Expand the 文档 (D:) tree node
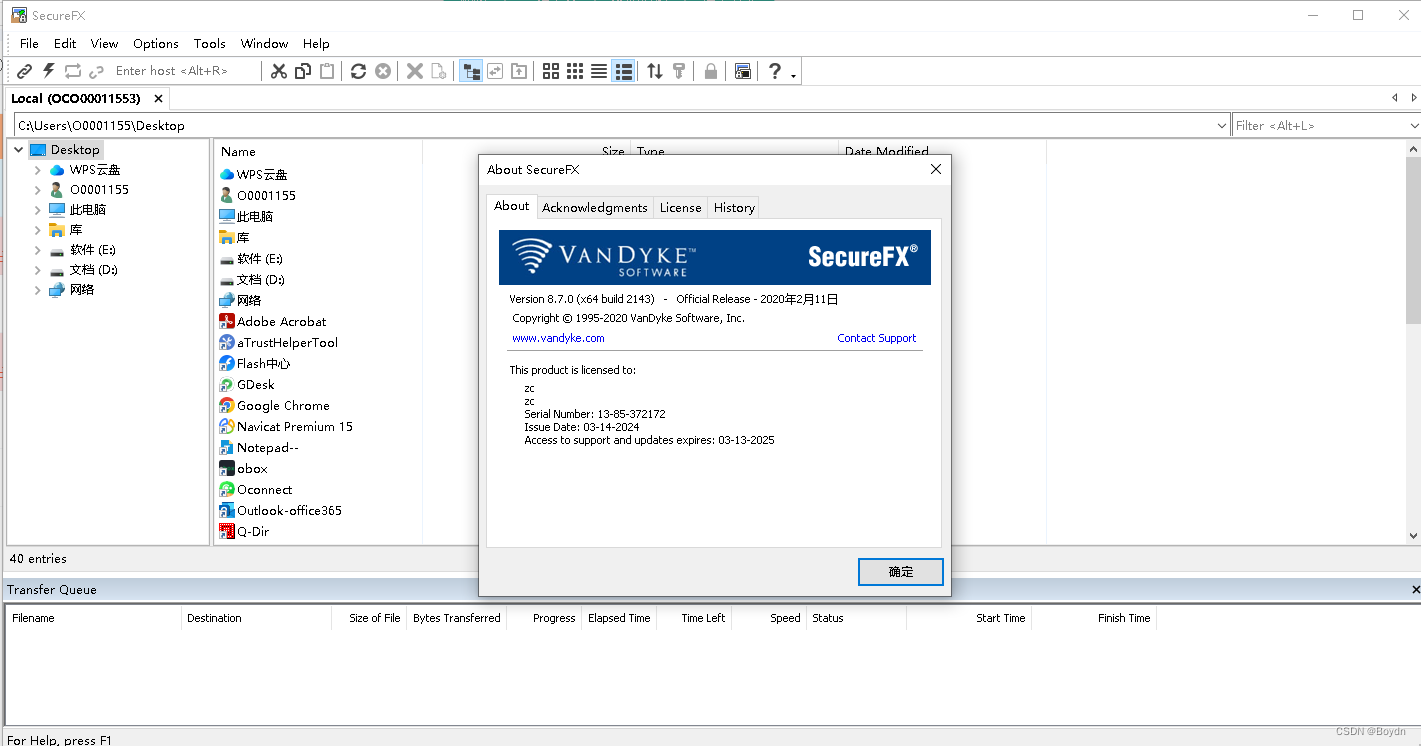Screen dimensions: 1421x746 tap(38, 270)
